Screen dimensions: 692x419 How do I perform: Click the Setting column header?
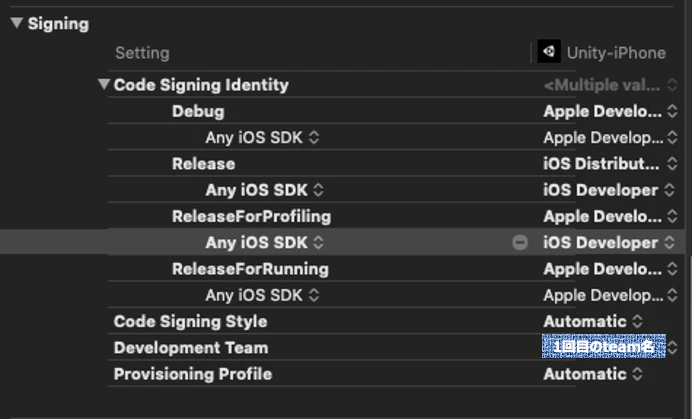pos(142,53)
